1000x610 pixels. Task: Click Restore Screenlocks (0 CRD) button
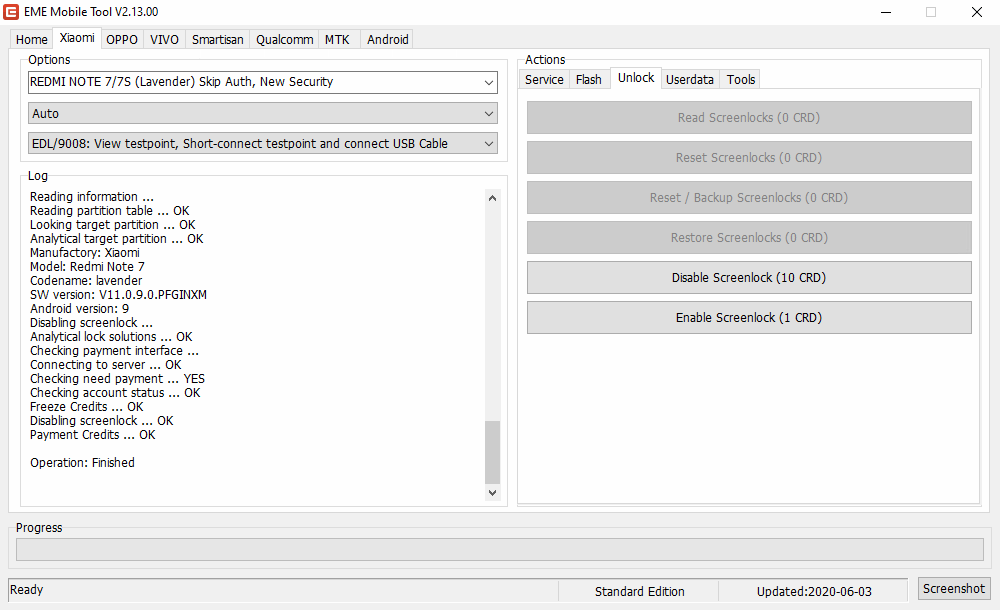tap(749, 237)
